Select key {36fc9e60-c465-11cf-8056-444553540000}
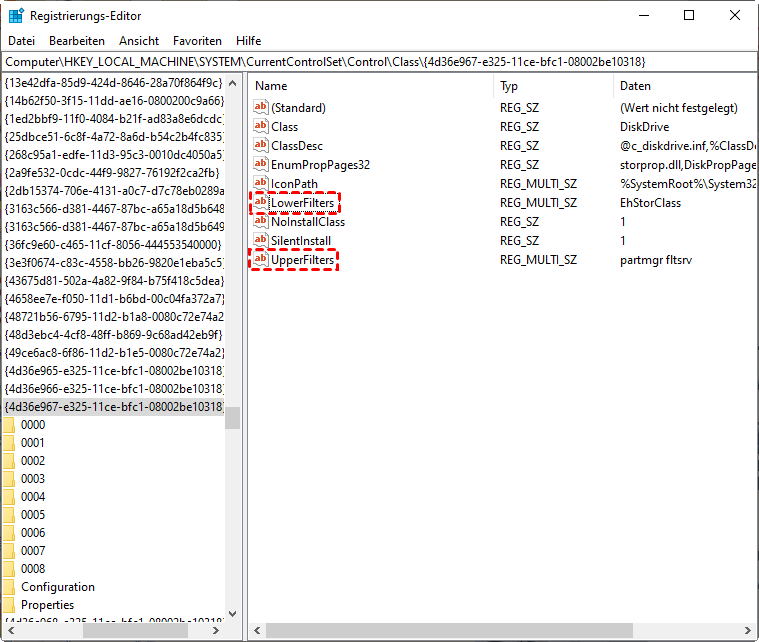 point(114,245)
